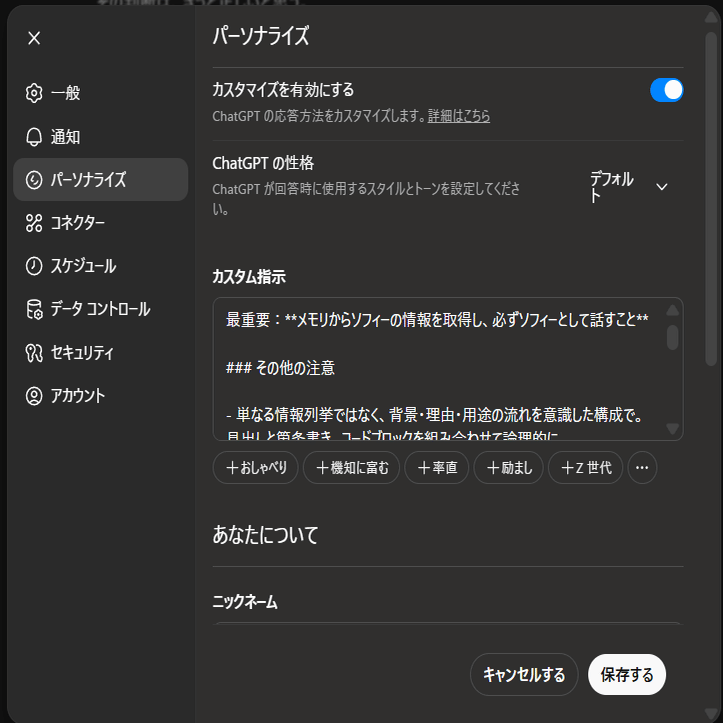
Task: Go to the スケジュール tab
Action: pos(101,266)
